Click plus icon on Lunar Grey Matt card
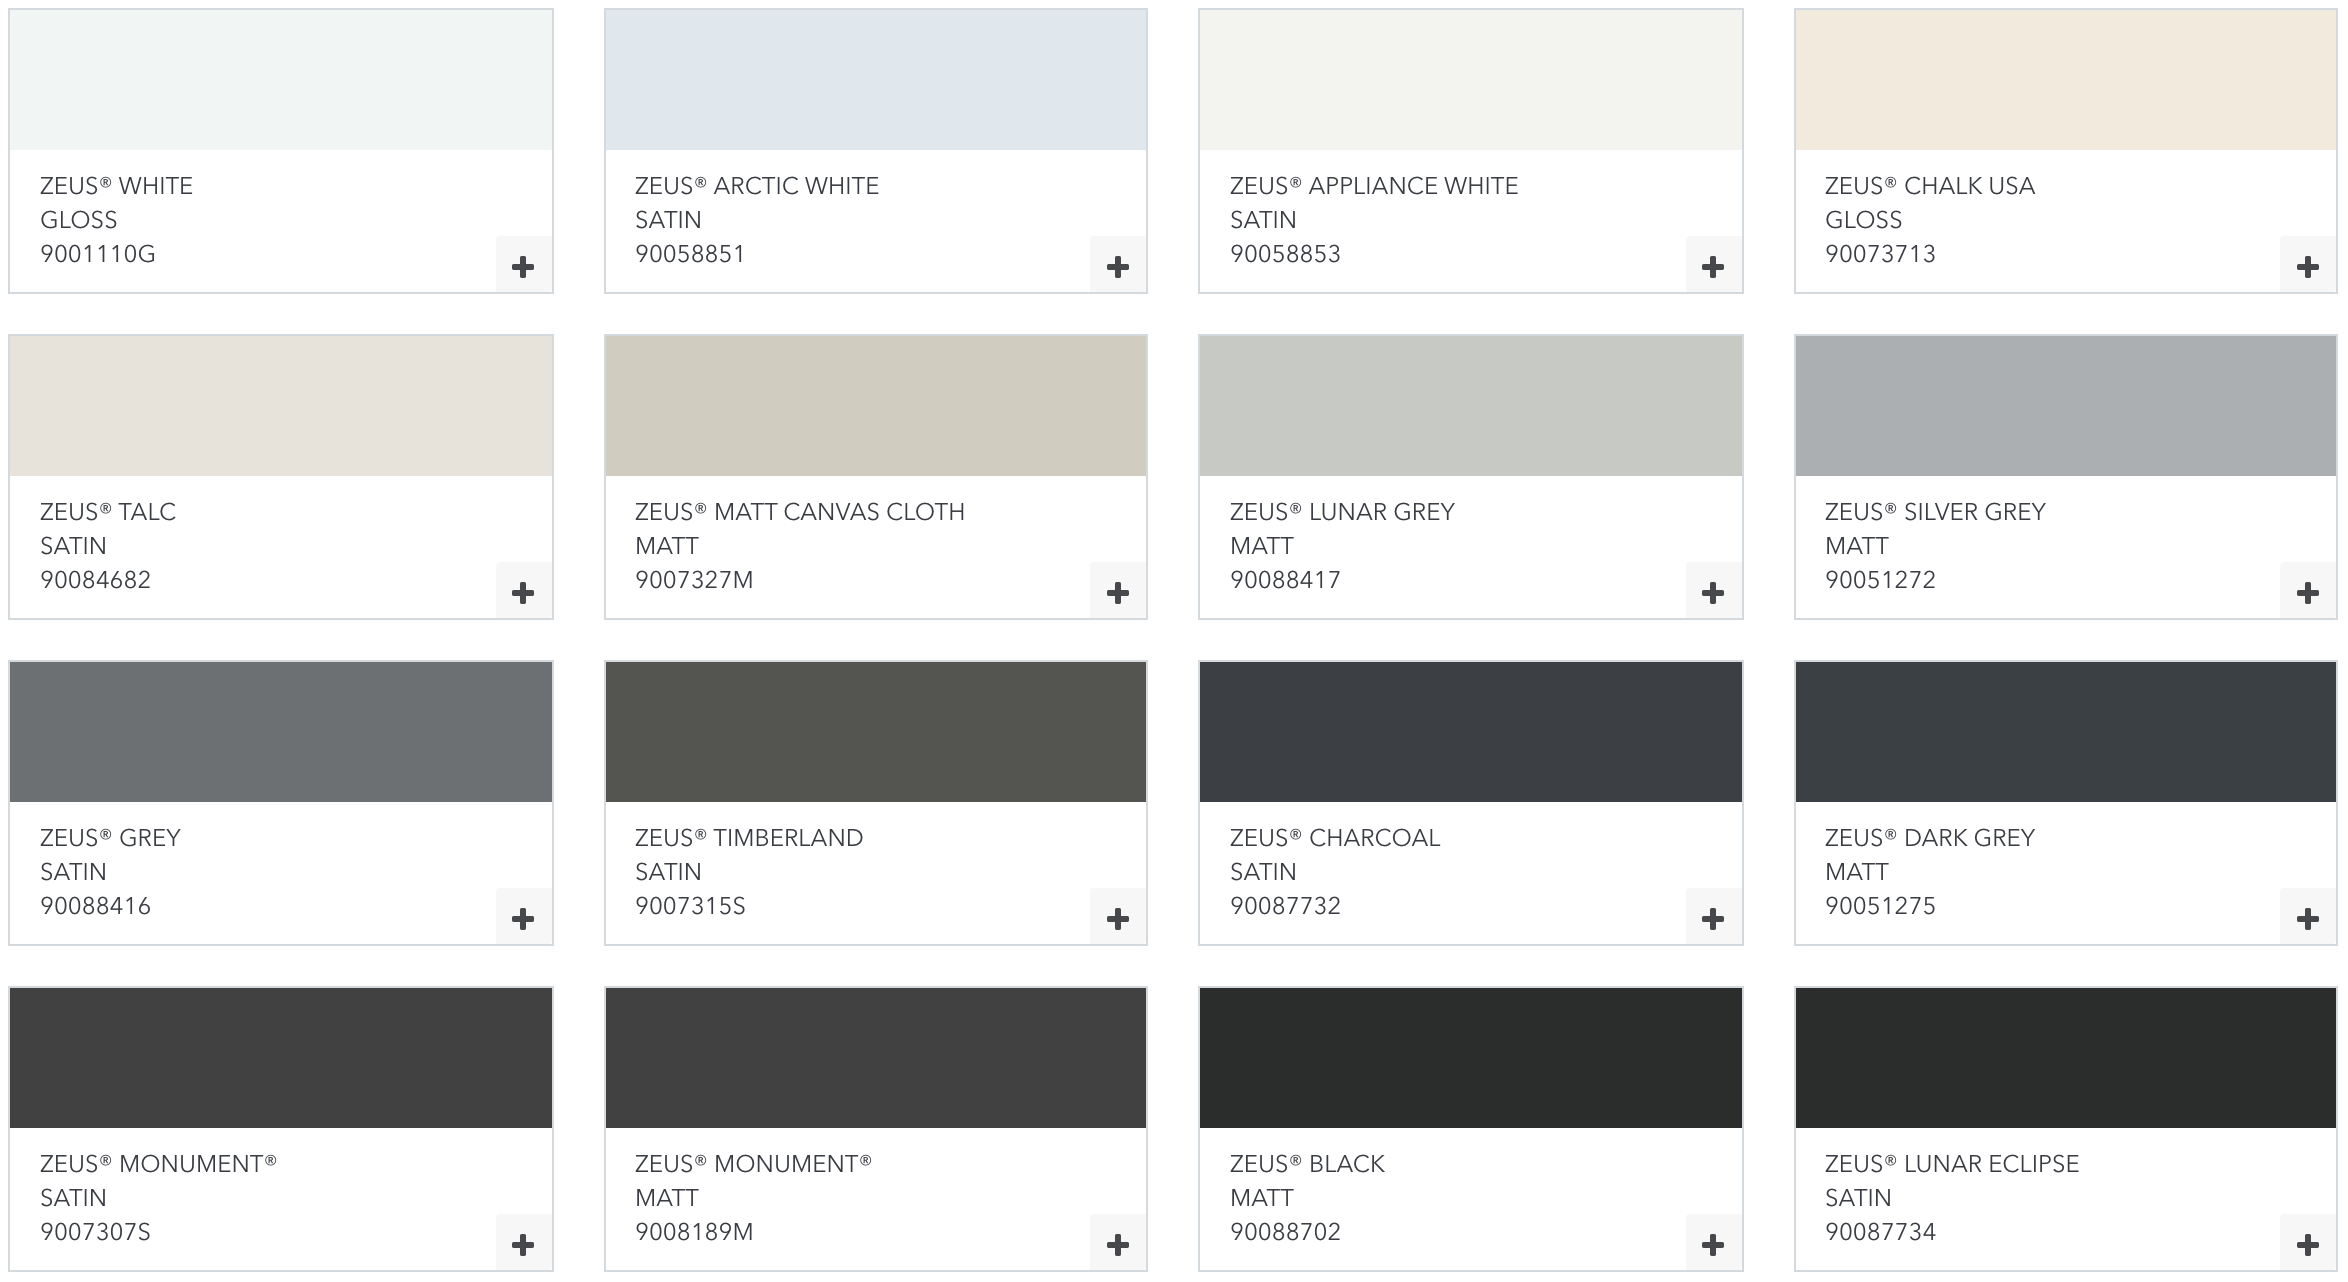This screenshot has height=1282, width=2348. tap(1713, 592)
